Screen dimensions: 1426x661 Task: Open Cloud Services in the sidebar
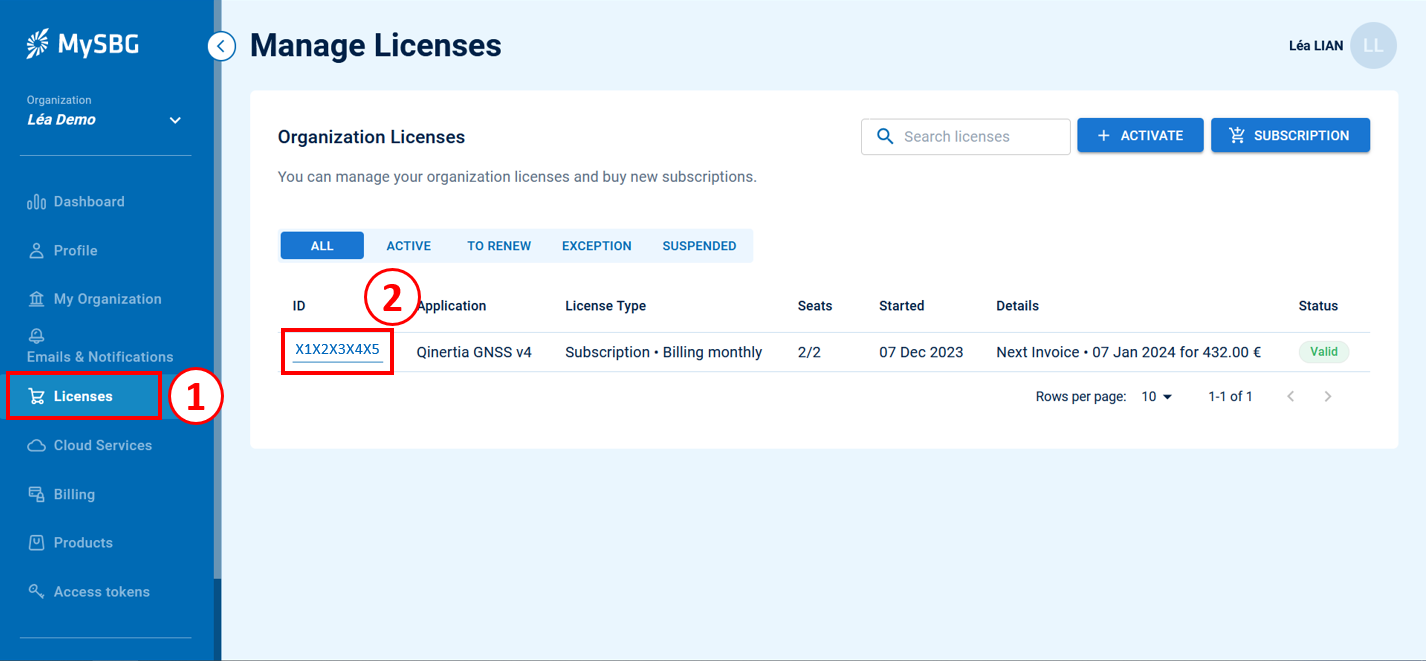pyautogui.click(x=102, y=446)
